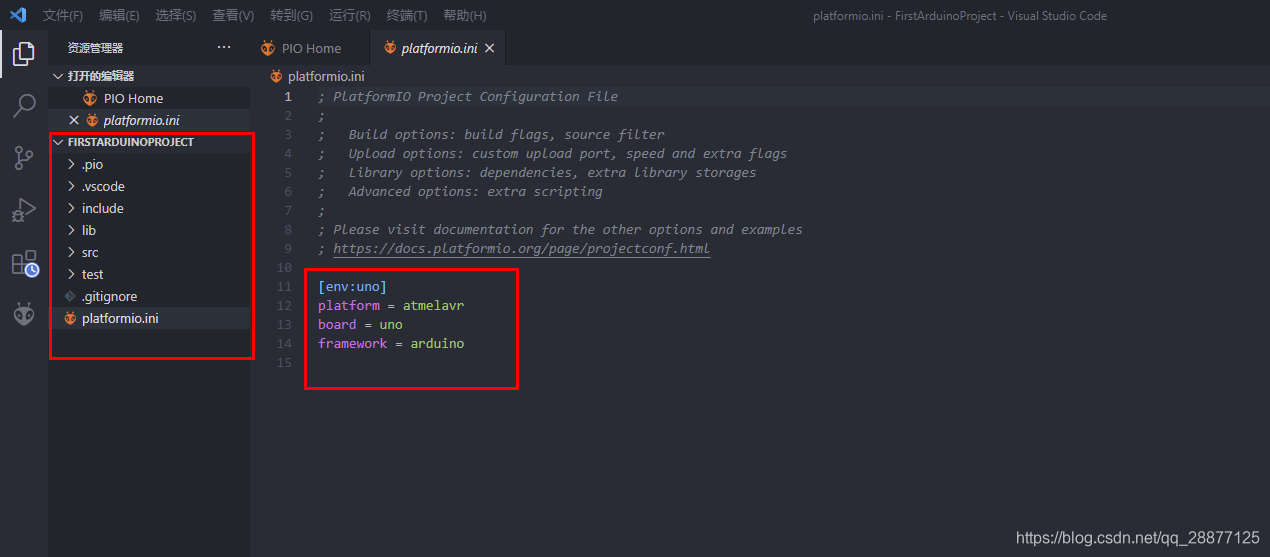This screenshot has height=557, width=1270.
Task: Open the 选择(S) menu
Action: 176,16
